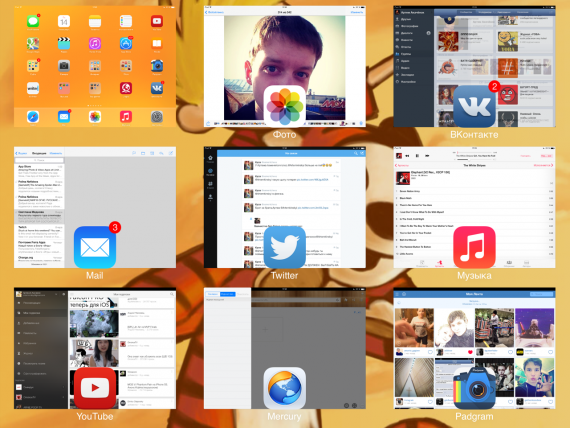Tap back chevron in Фото preview
This screenshot has height=428, width=570.
(206, 12)
